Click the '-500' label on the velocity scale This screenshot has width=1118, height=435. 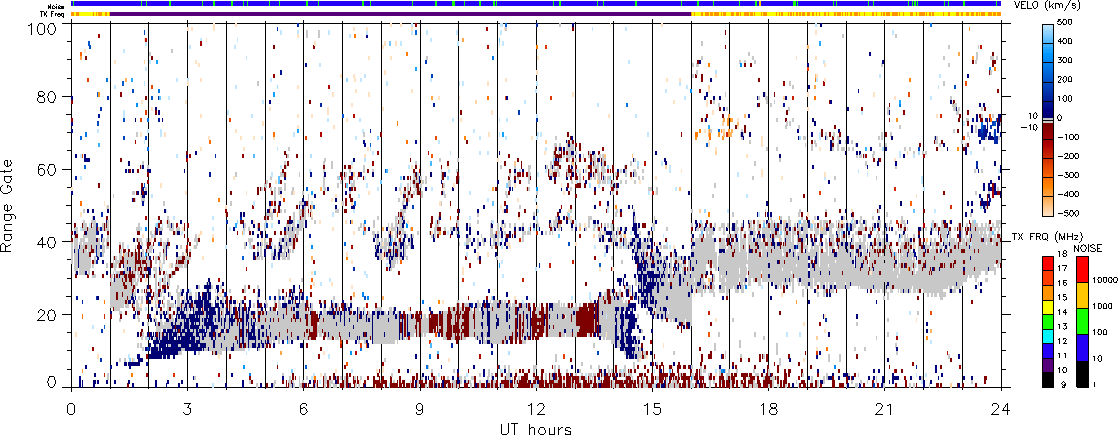[1067, 213]
